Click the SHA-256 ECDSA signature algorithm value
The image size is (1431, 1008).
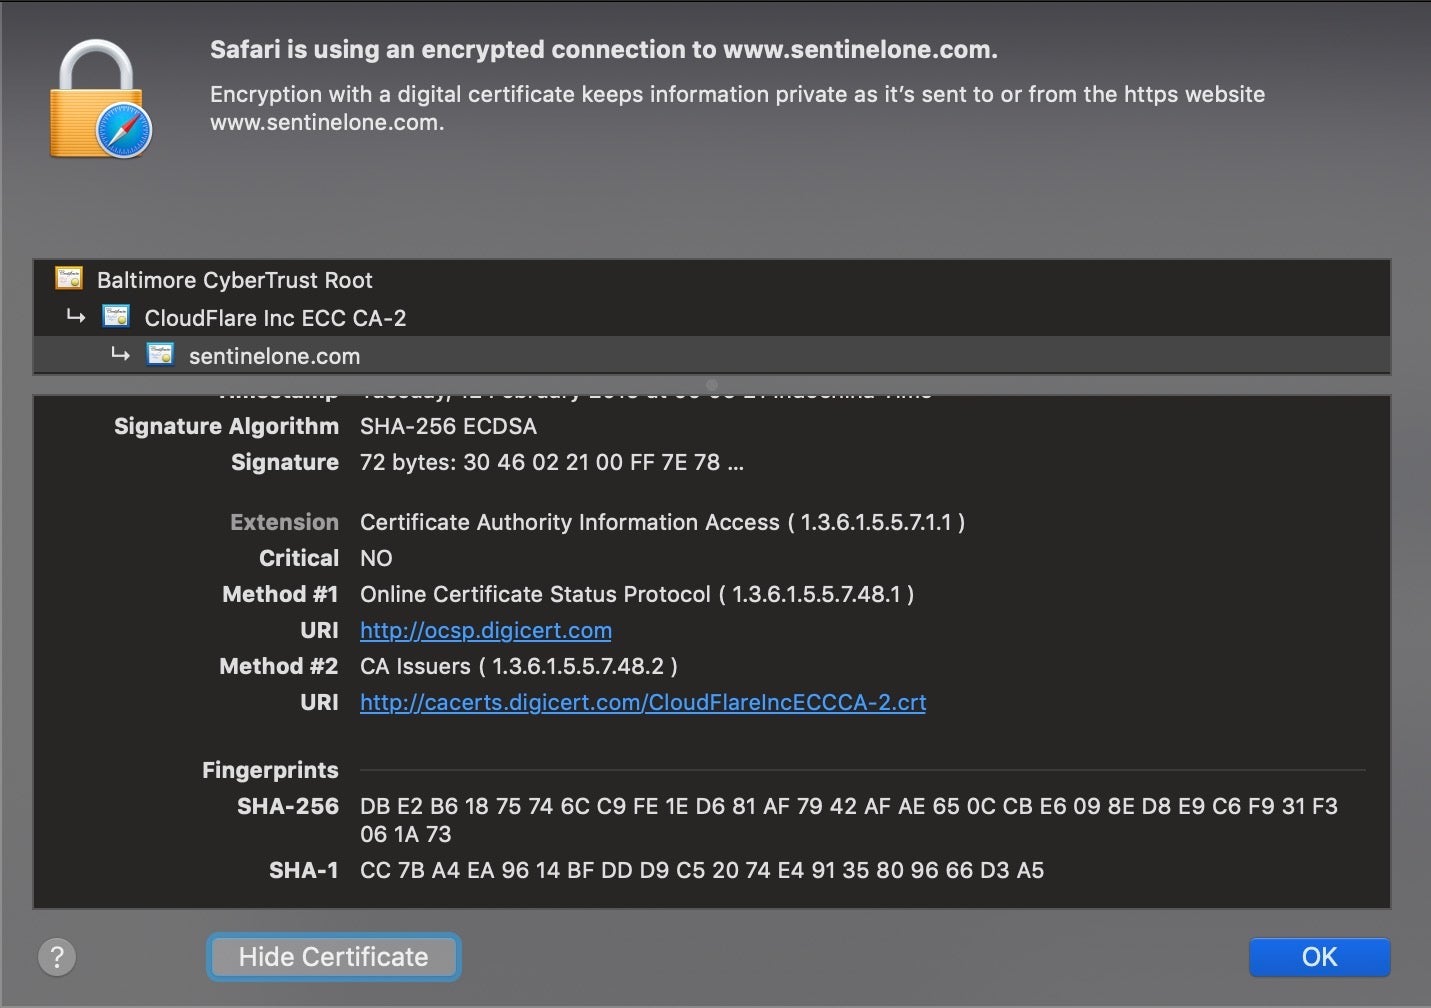(448, 427)
